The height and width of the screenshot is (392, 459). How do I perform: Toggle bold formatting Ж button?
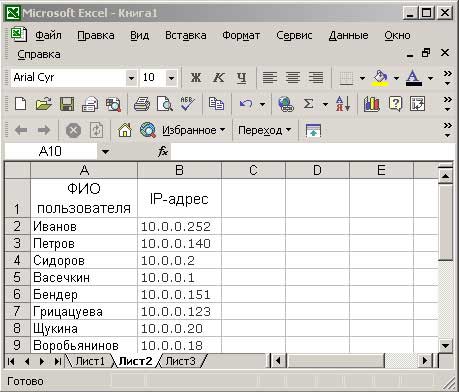[196, 78]
